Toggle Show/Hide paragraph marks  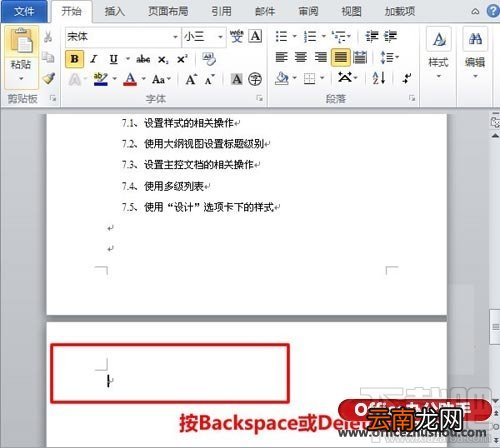coord(407,78)
